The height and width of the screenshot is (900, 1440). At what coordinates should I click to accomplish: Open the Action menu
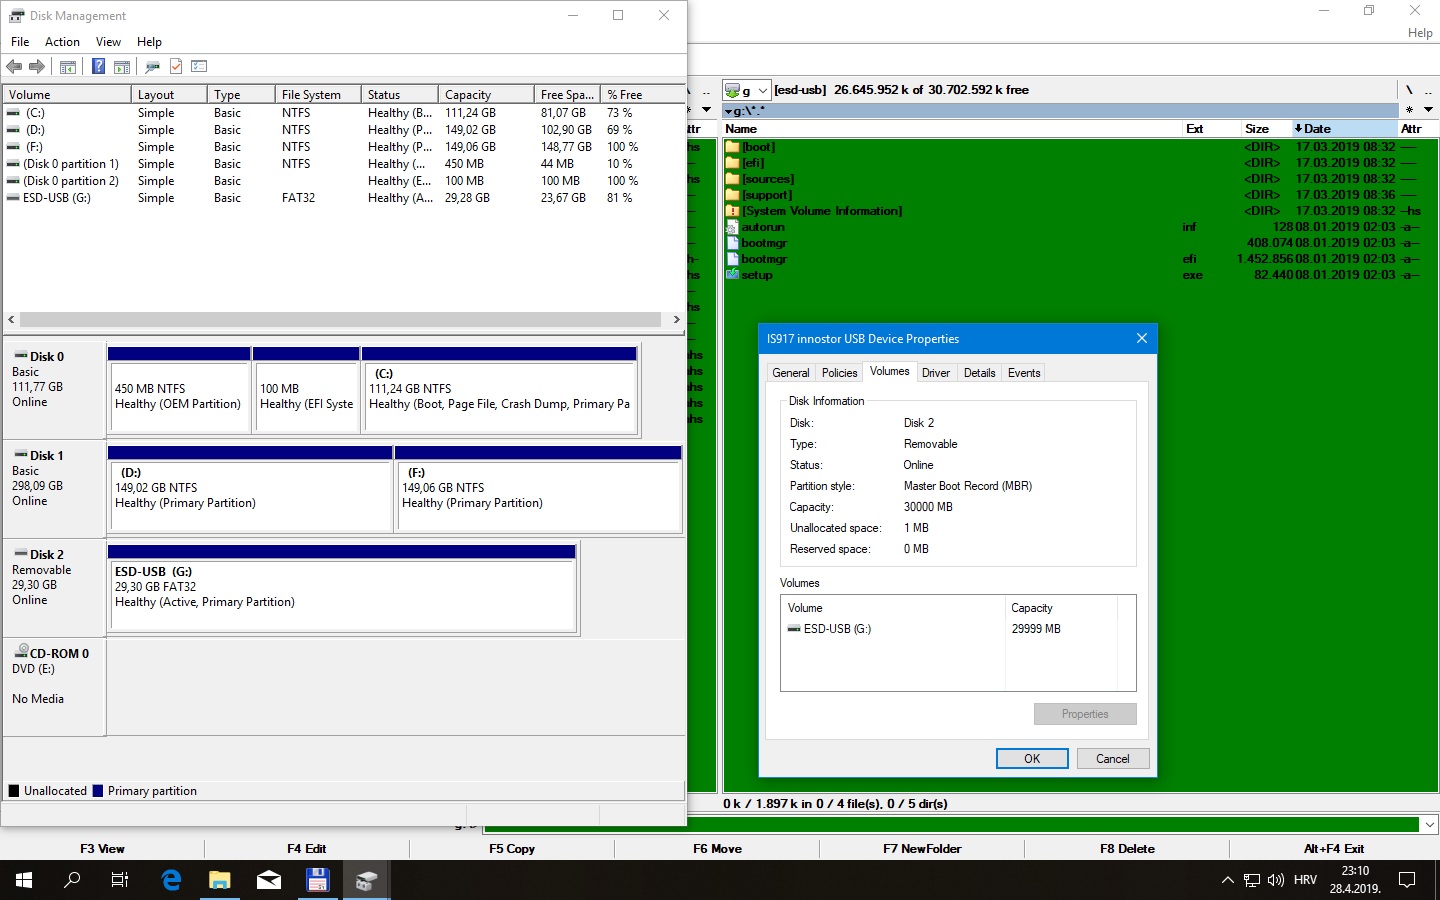coord(62,42)
